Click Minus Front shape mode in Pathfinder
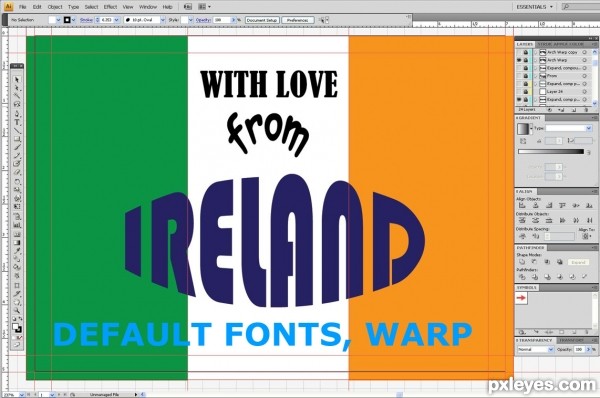The height and width of the screenshot is (398, 600). click(534, 262)
